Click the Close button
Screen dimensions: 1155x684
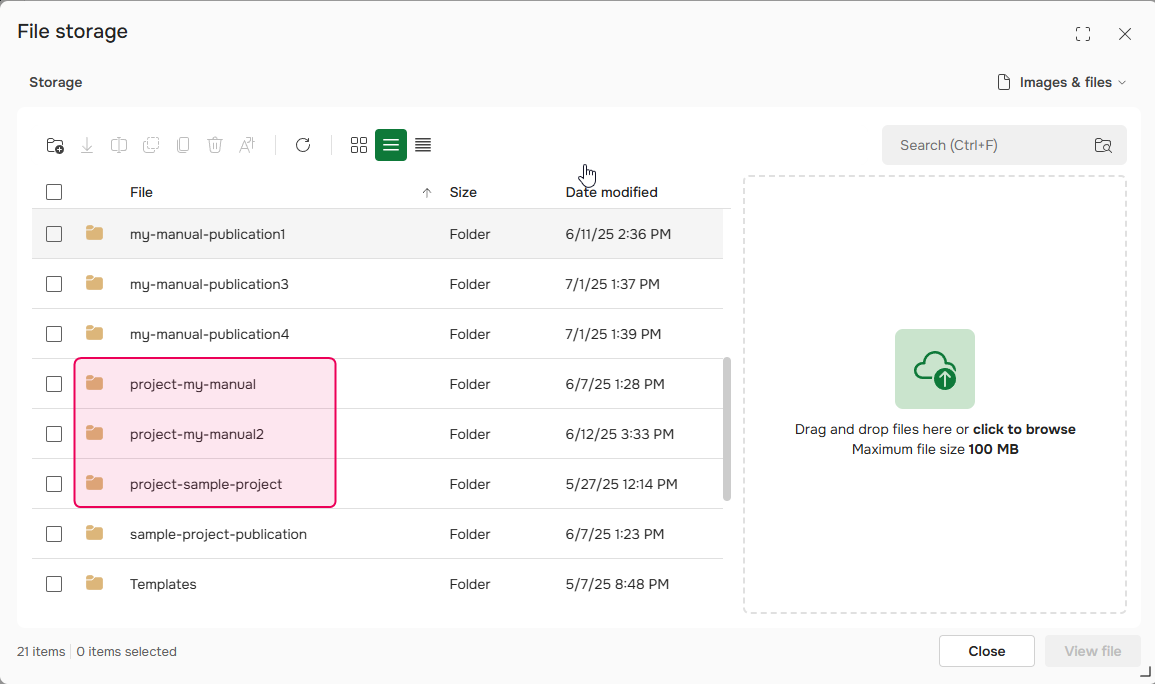[986, 651]
